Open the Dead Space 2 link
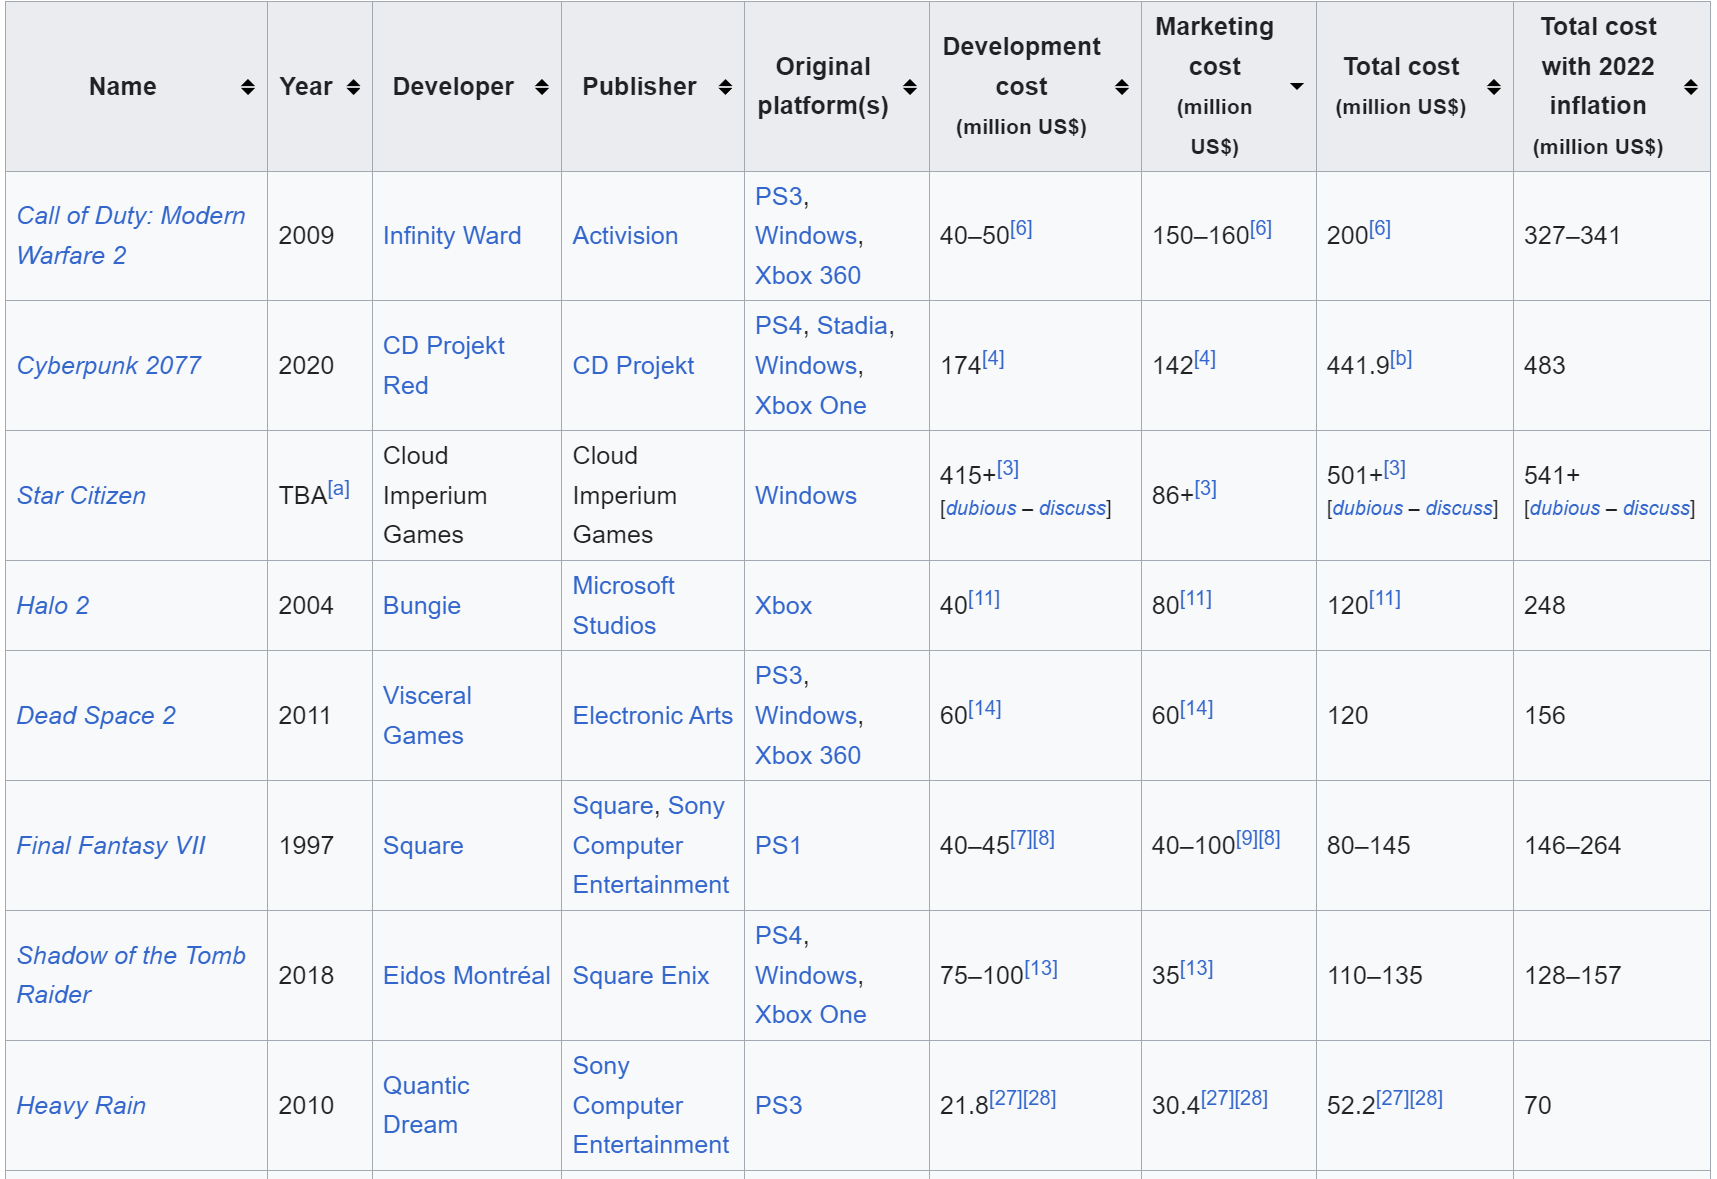The height and width of the screenshot is (1179, 1717). pyautogui.click(x=96, y=716)
